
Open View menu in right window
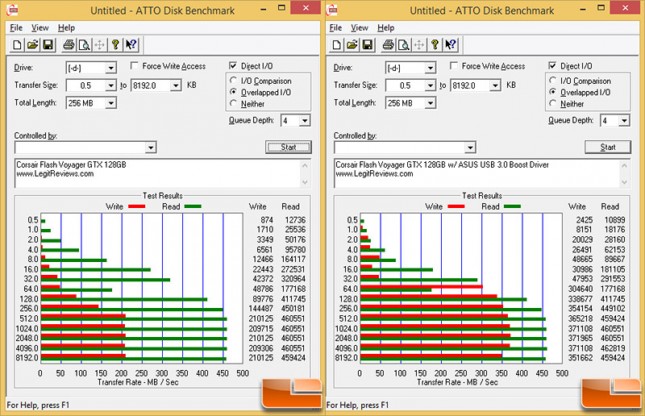click(360, 28)
